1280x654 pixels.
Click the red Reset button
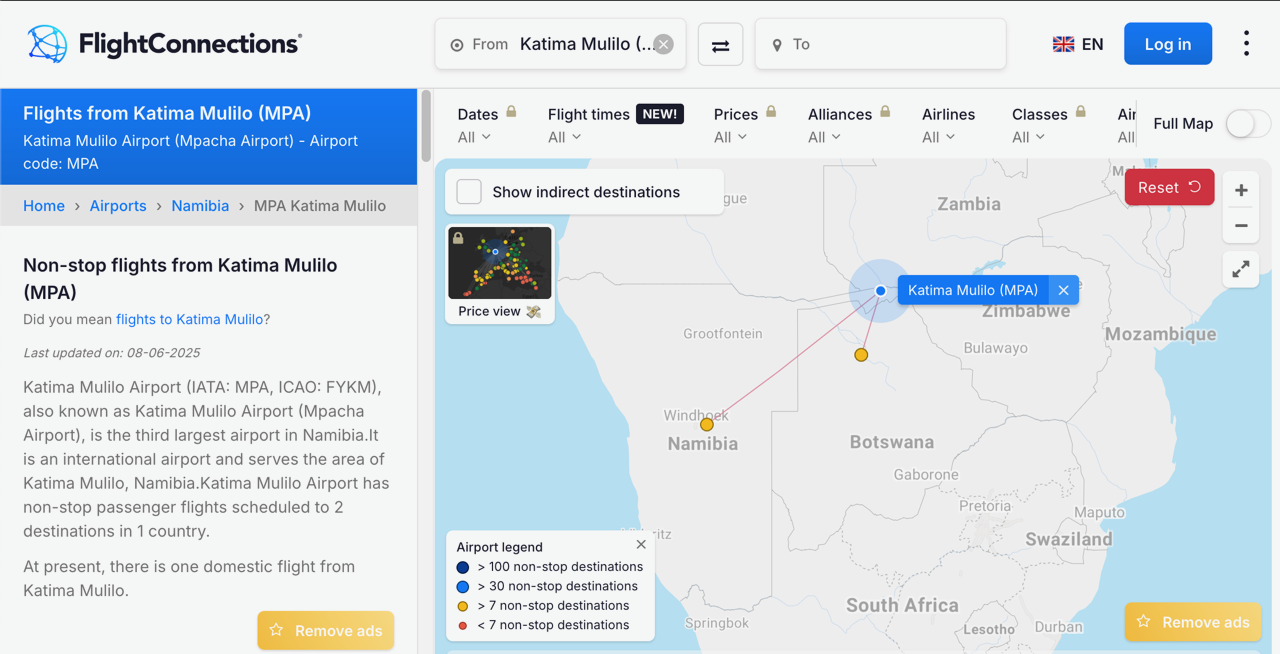tap(1169, 187)
